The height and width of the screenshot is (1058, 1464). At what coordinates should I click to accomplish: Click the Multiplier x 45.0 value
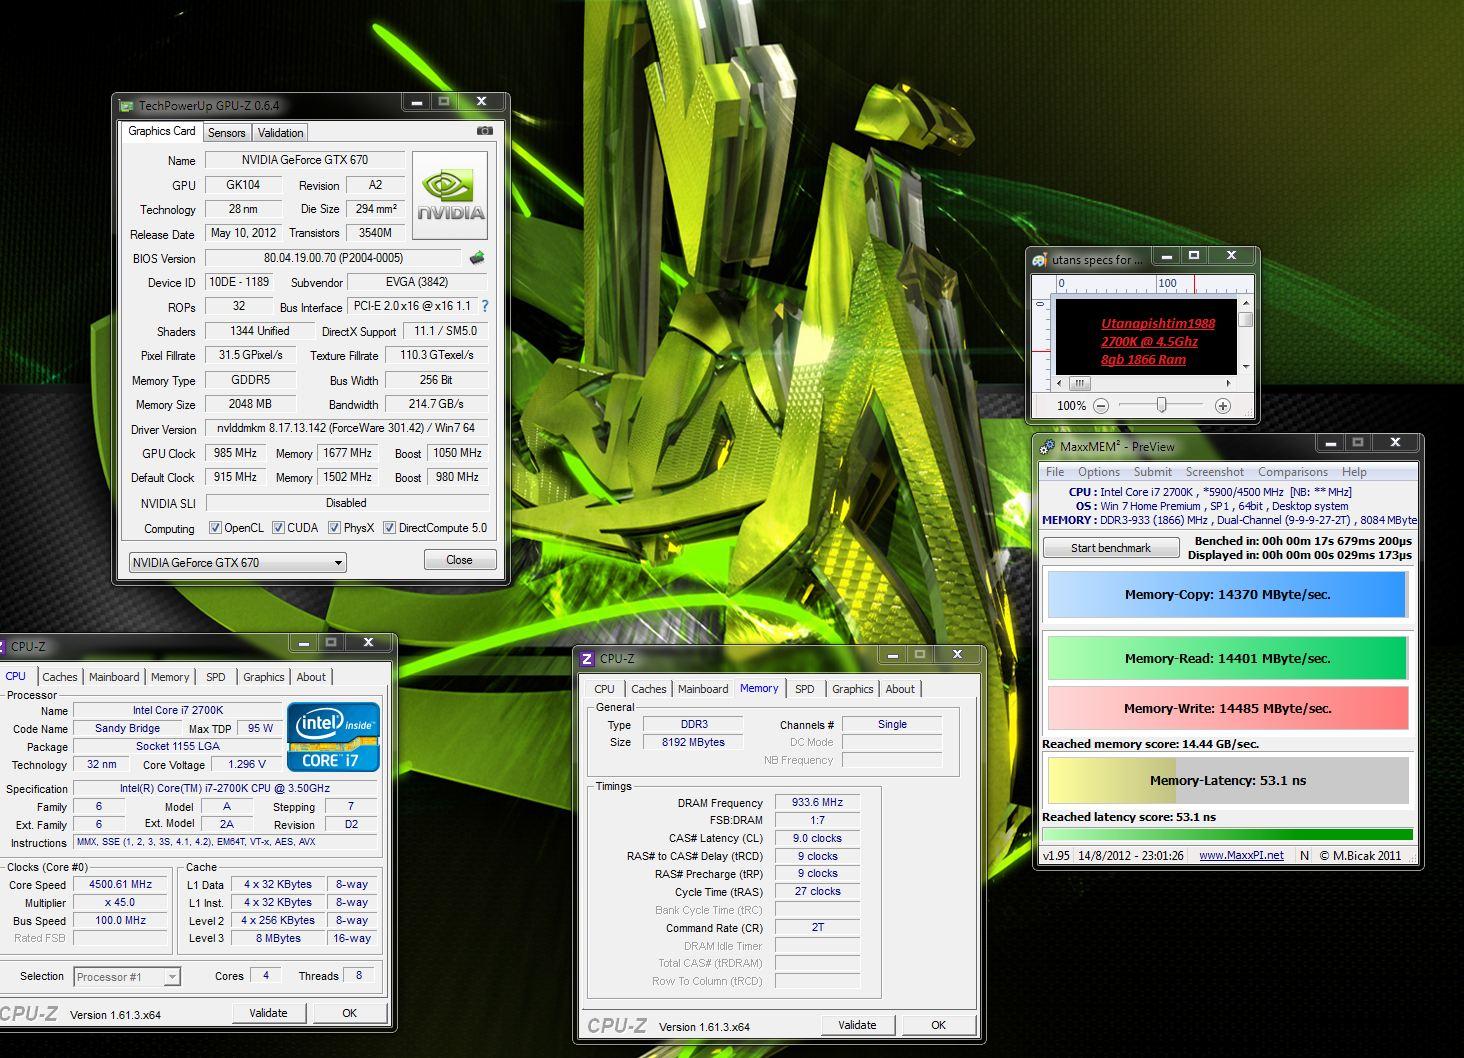pyautogui.click(x=120, y=902)
